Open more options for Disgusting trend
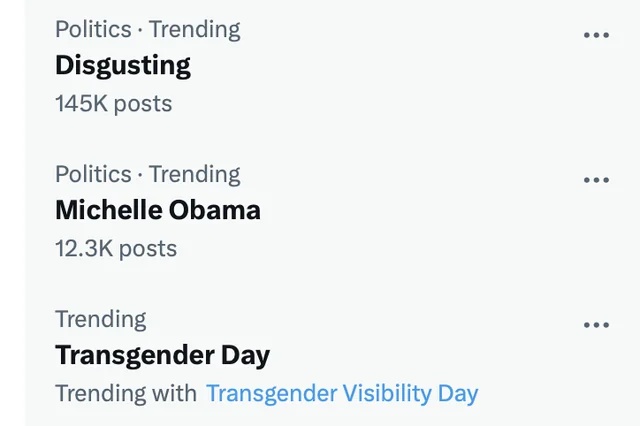The image size is (640, 426). pyautogui.click(x=596, y=35)
